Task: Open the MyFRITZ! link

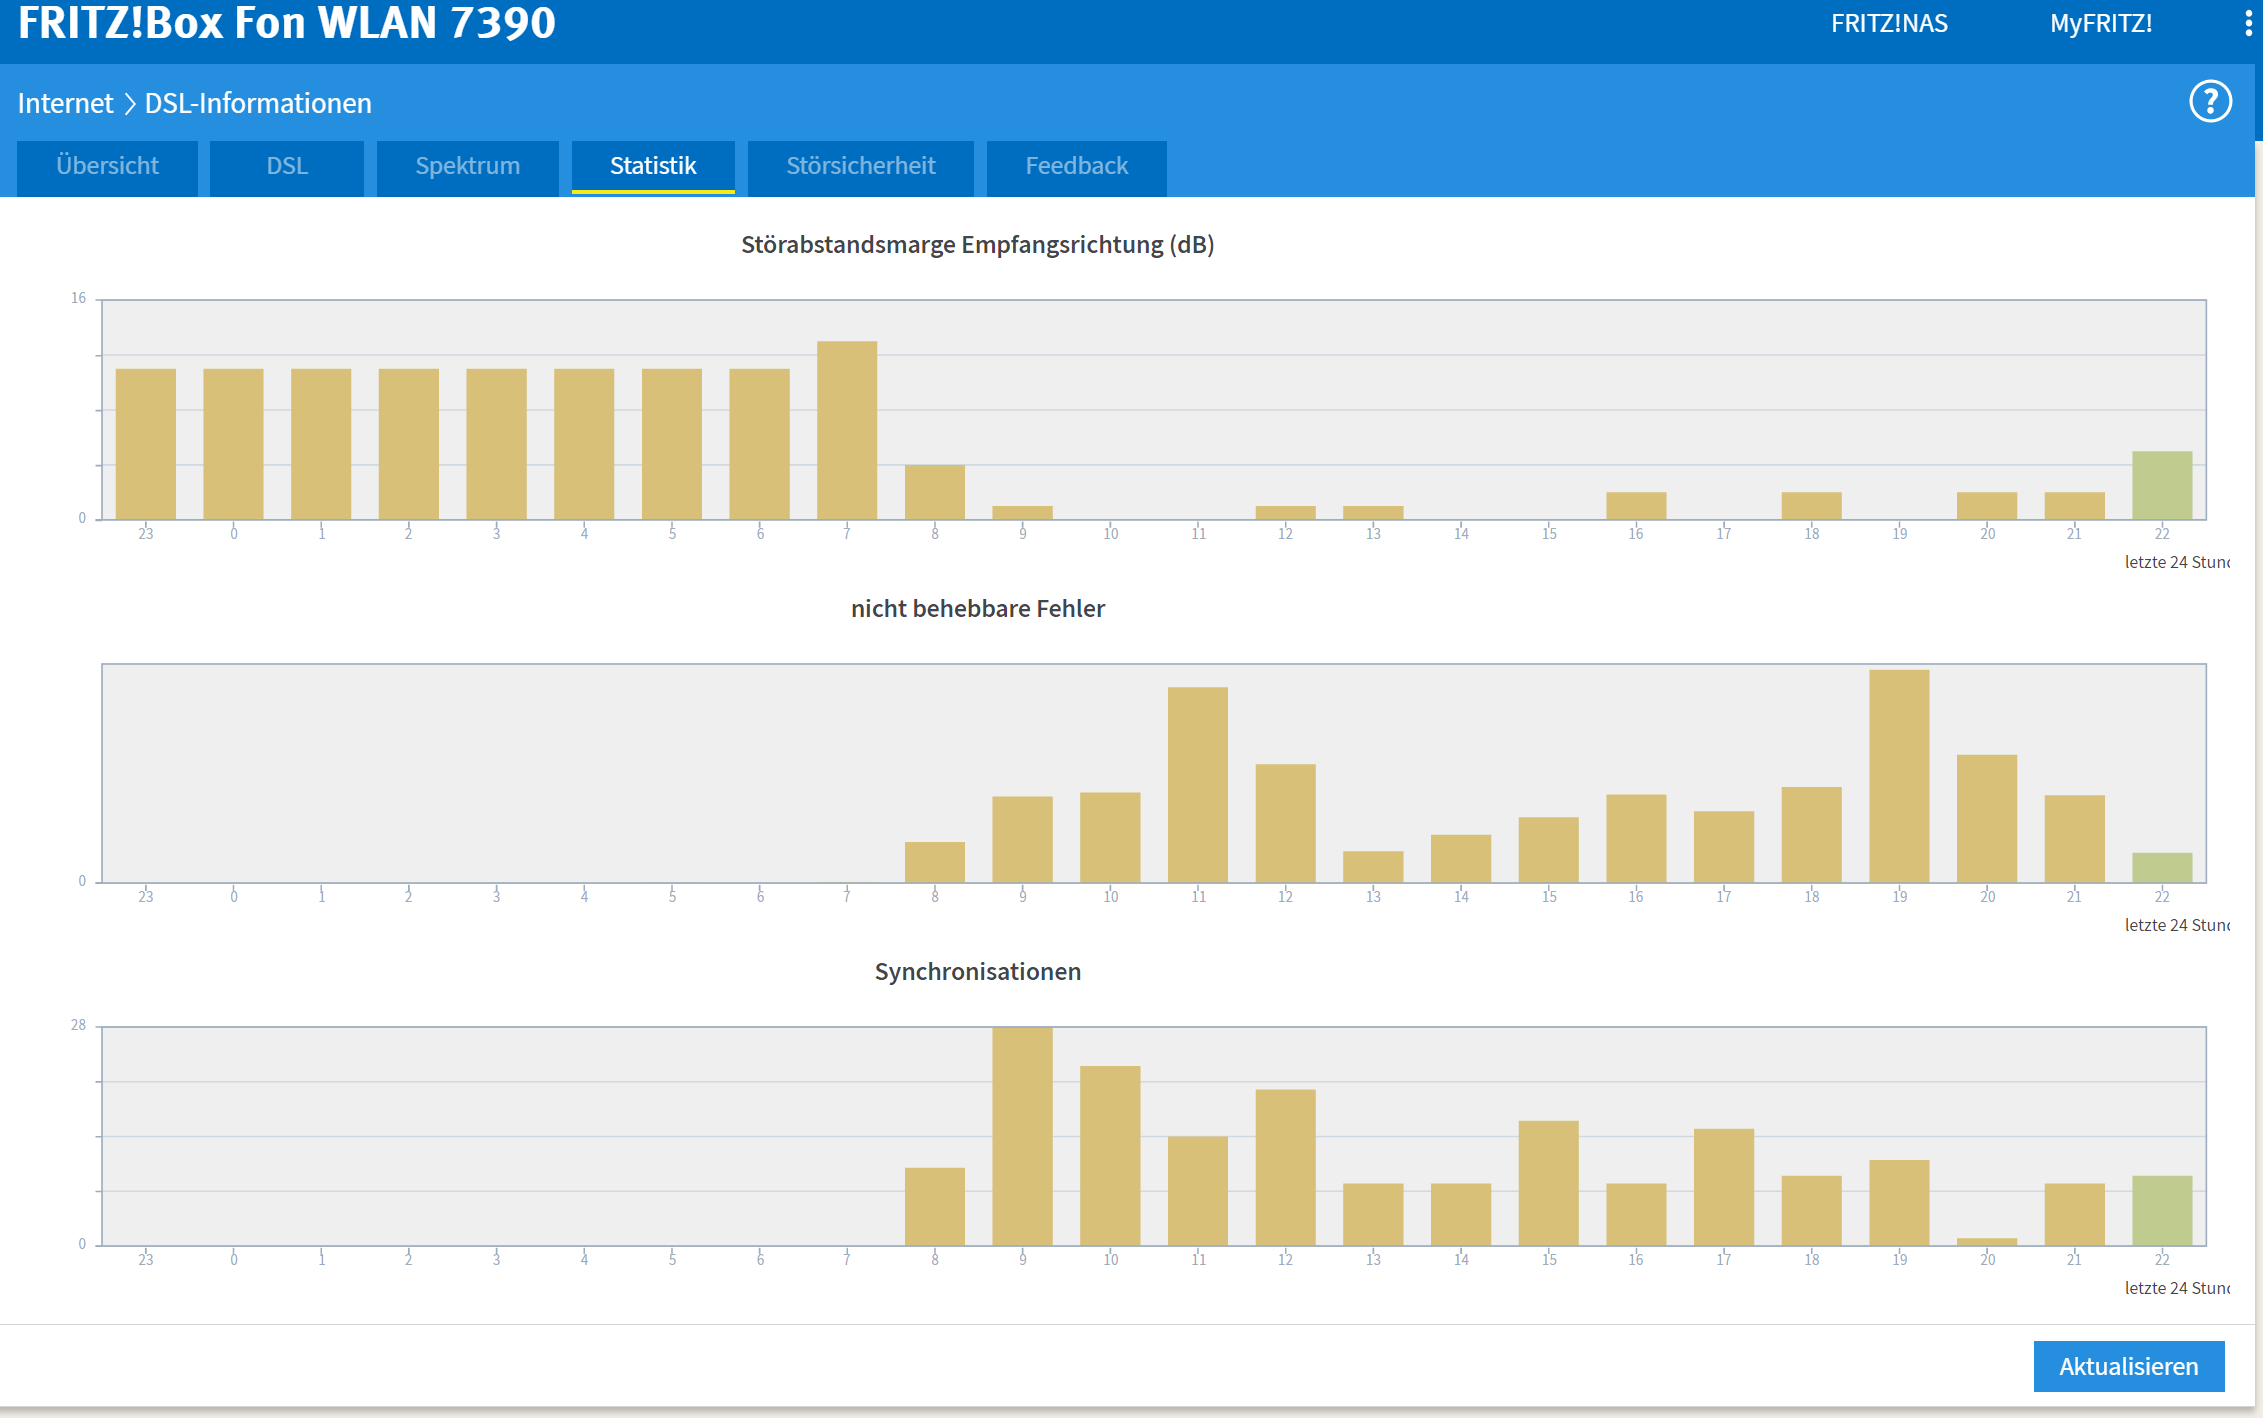Action: 2100,24
